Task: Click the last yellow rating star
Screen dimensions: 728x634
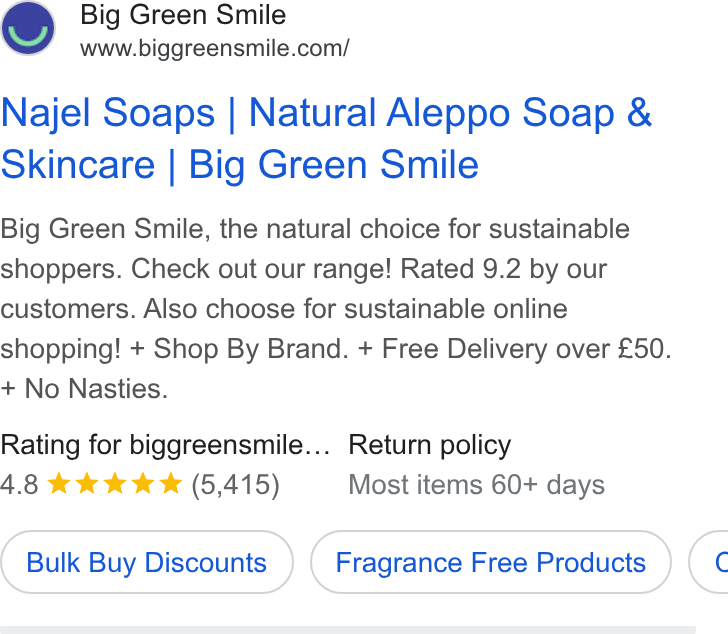Action: click(171, 483)
